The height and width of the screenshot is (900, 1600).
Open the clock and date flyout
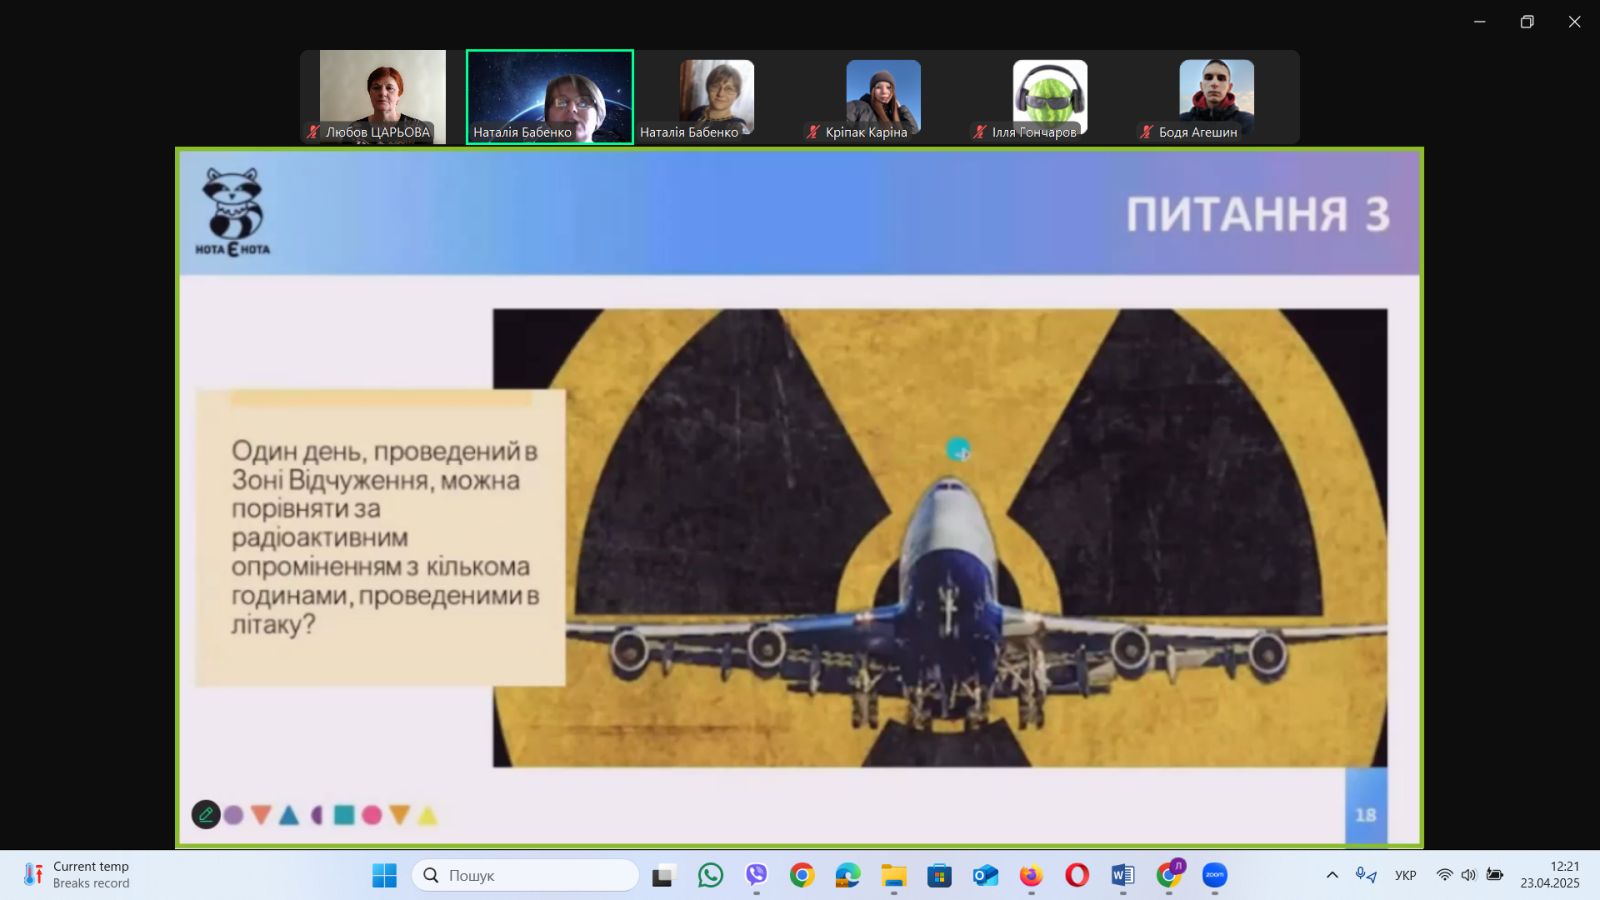pos(1550,875)
